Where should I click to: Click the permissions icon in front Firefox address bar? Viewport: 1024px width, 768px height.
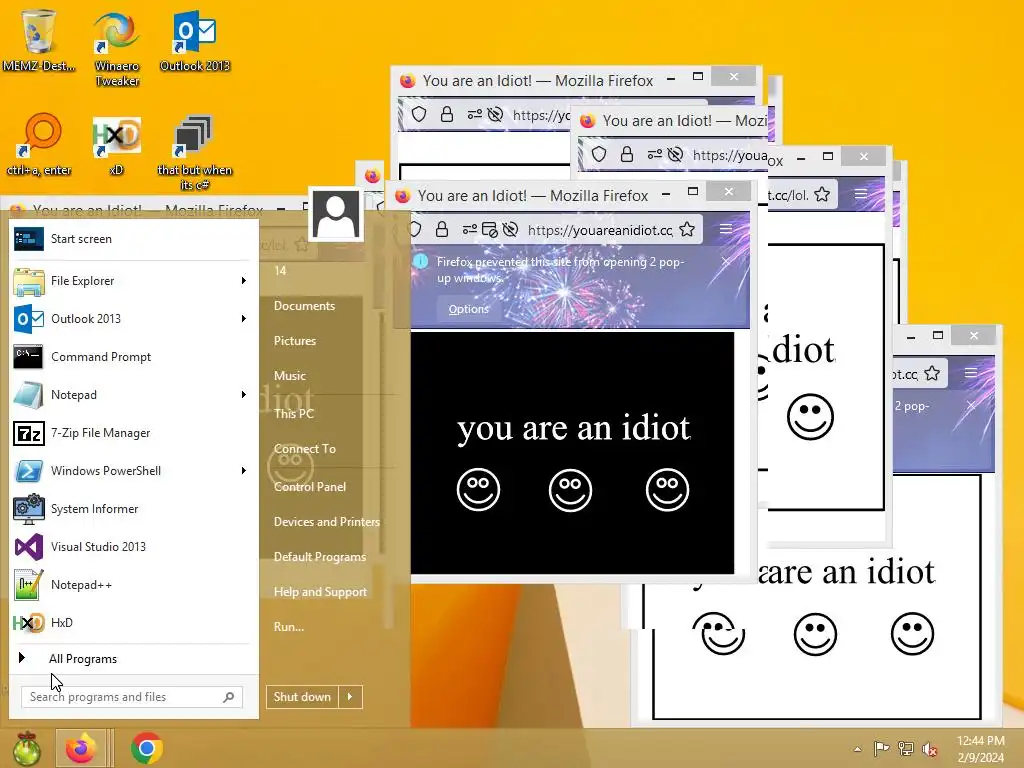pyautogui.click(x=470, y=229)
